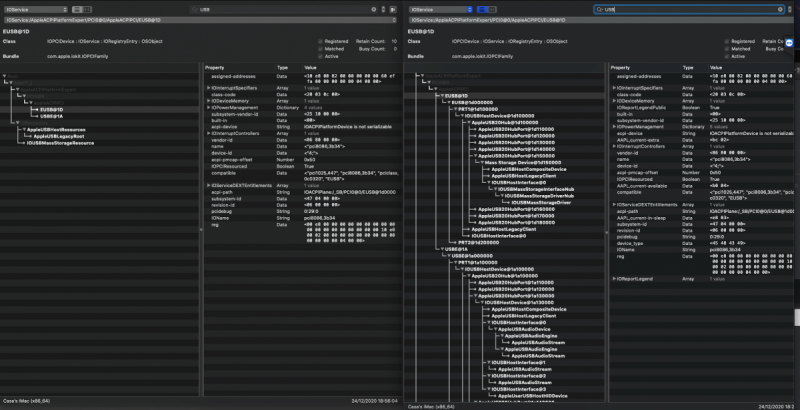Image resolution: width=800 pixels, height=410 pixels.
Task: Switch right window to column browser view
Action: (x=492, y=9)
